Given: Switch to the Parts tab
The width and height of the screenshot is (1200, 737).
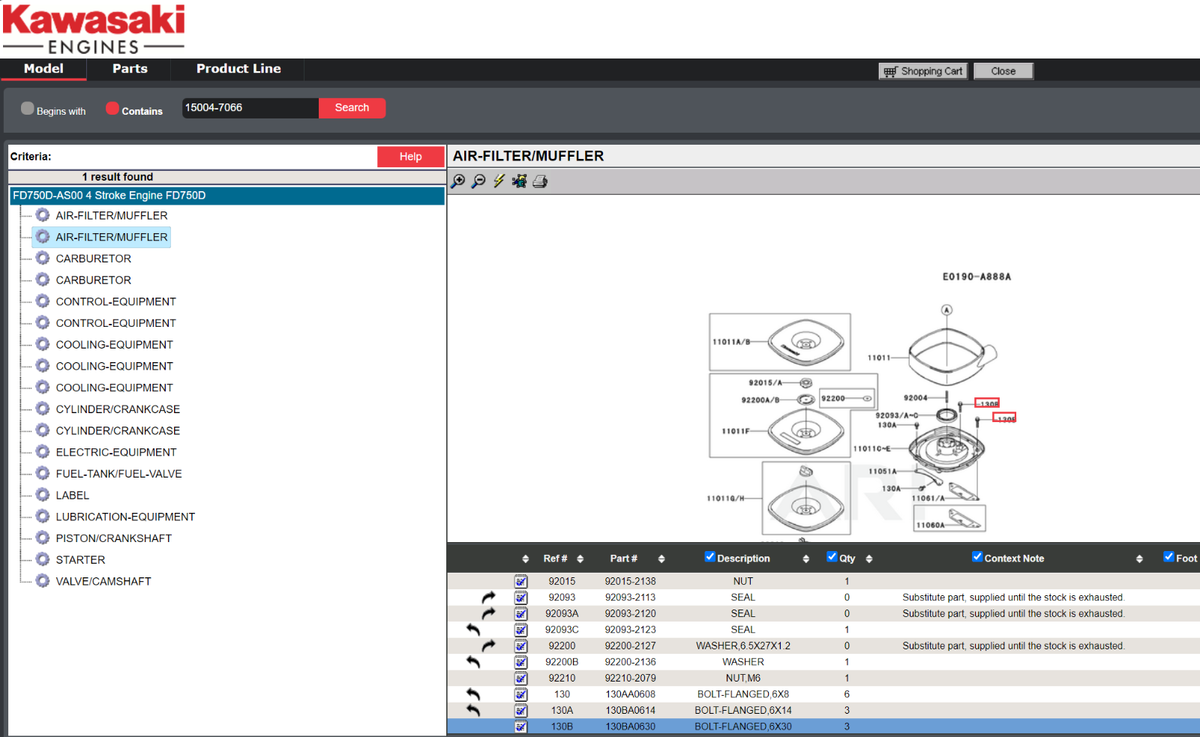Looking at the screenshot, I should click(129, 69).
